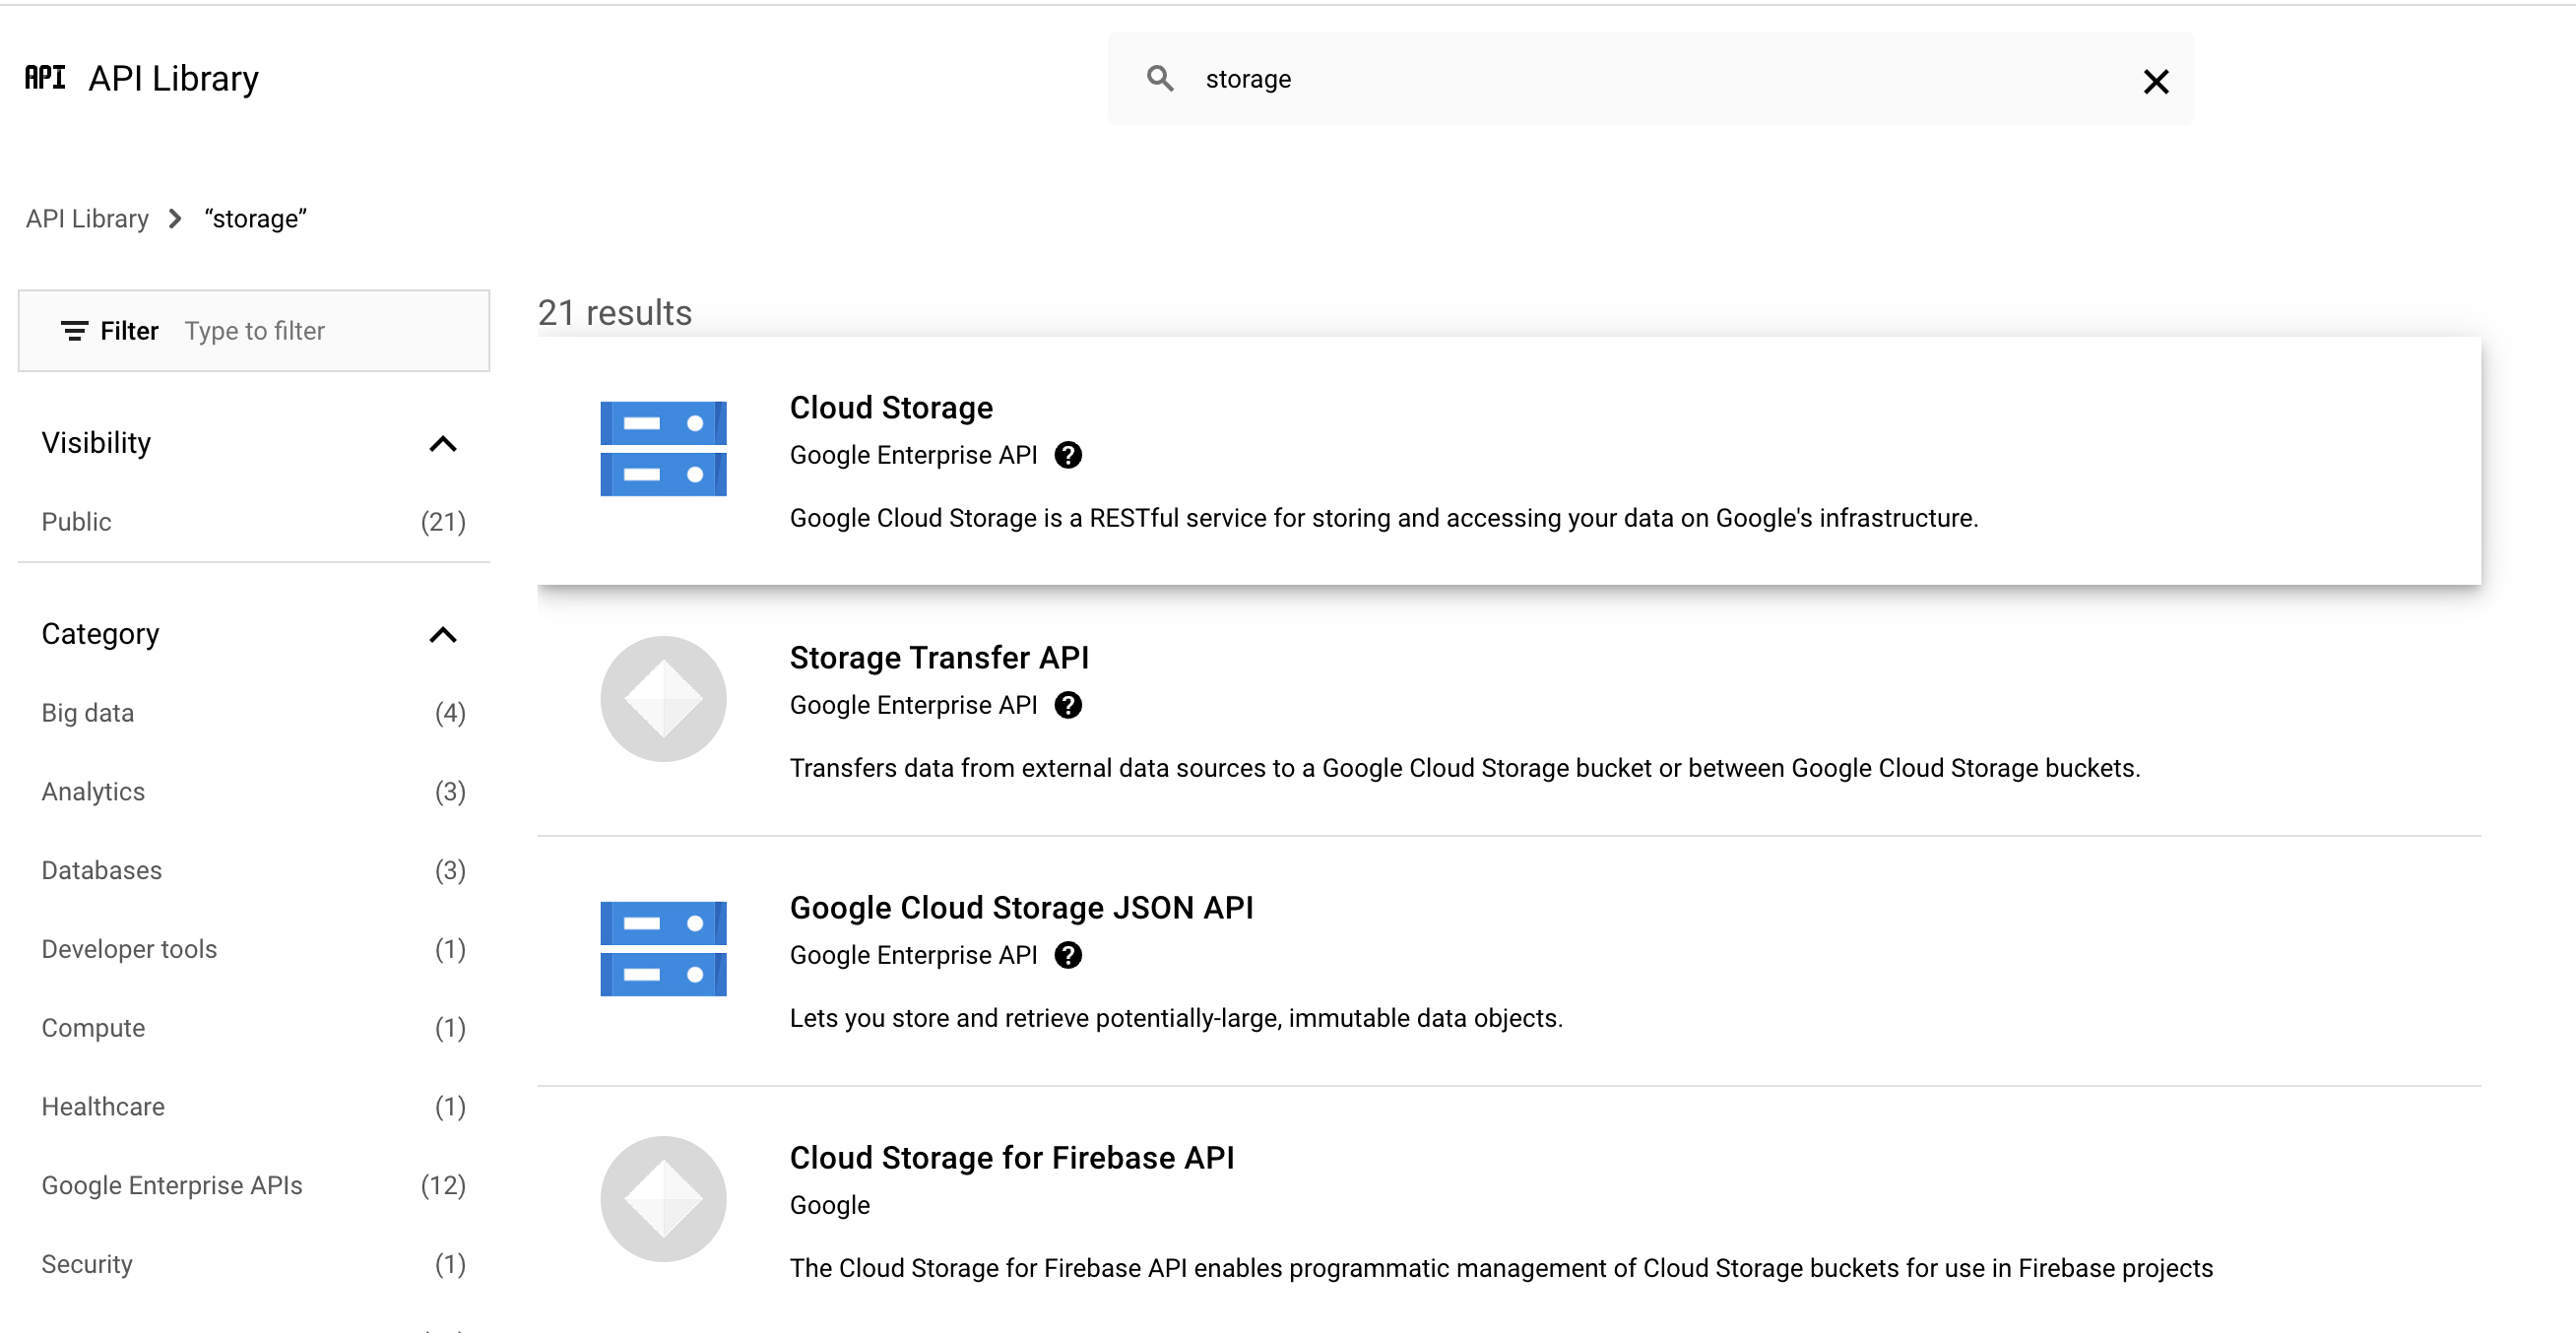Collapse the Category section
2576x1333 pixels.
(443, 634)
